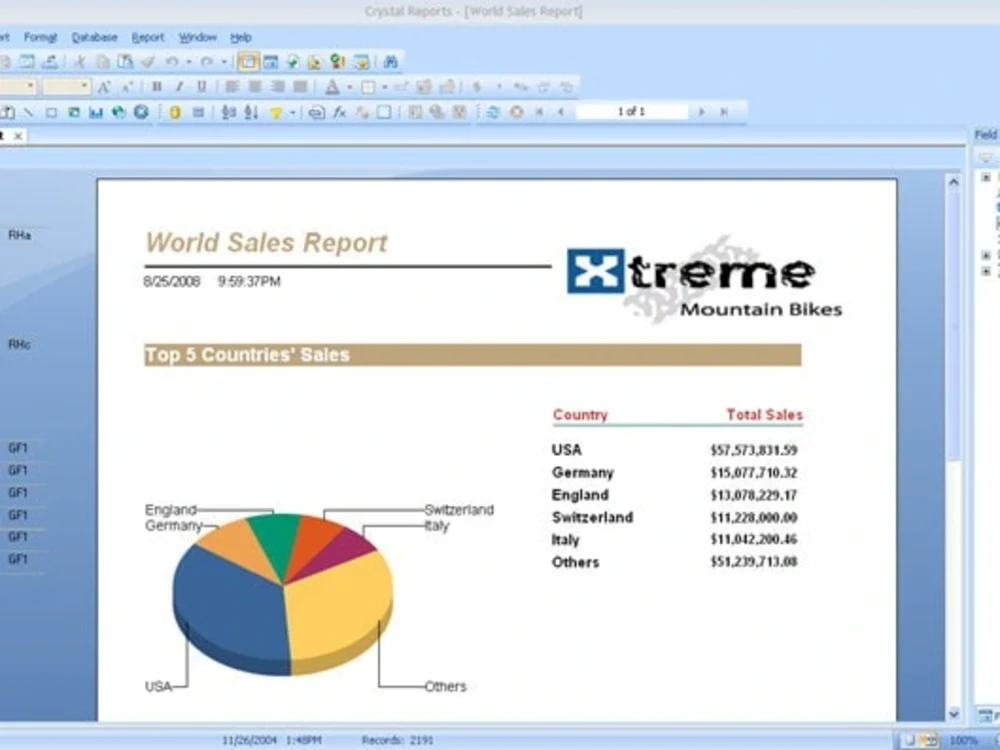Click the Copy icon
Viewport: 1000px width, 750px height.
pos(103,61)
